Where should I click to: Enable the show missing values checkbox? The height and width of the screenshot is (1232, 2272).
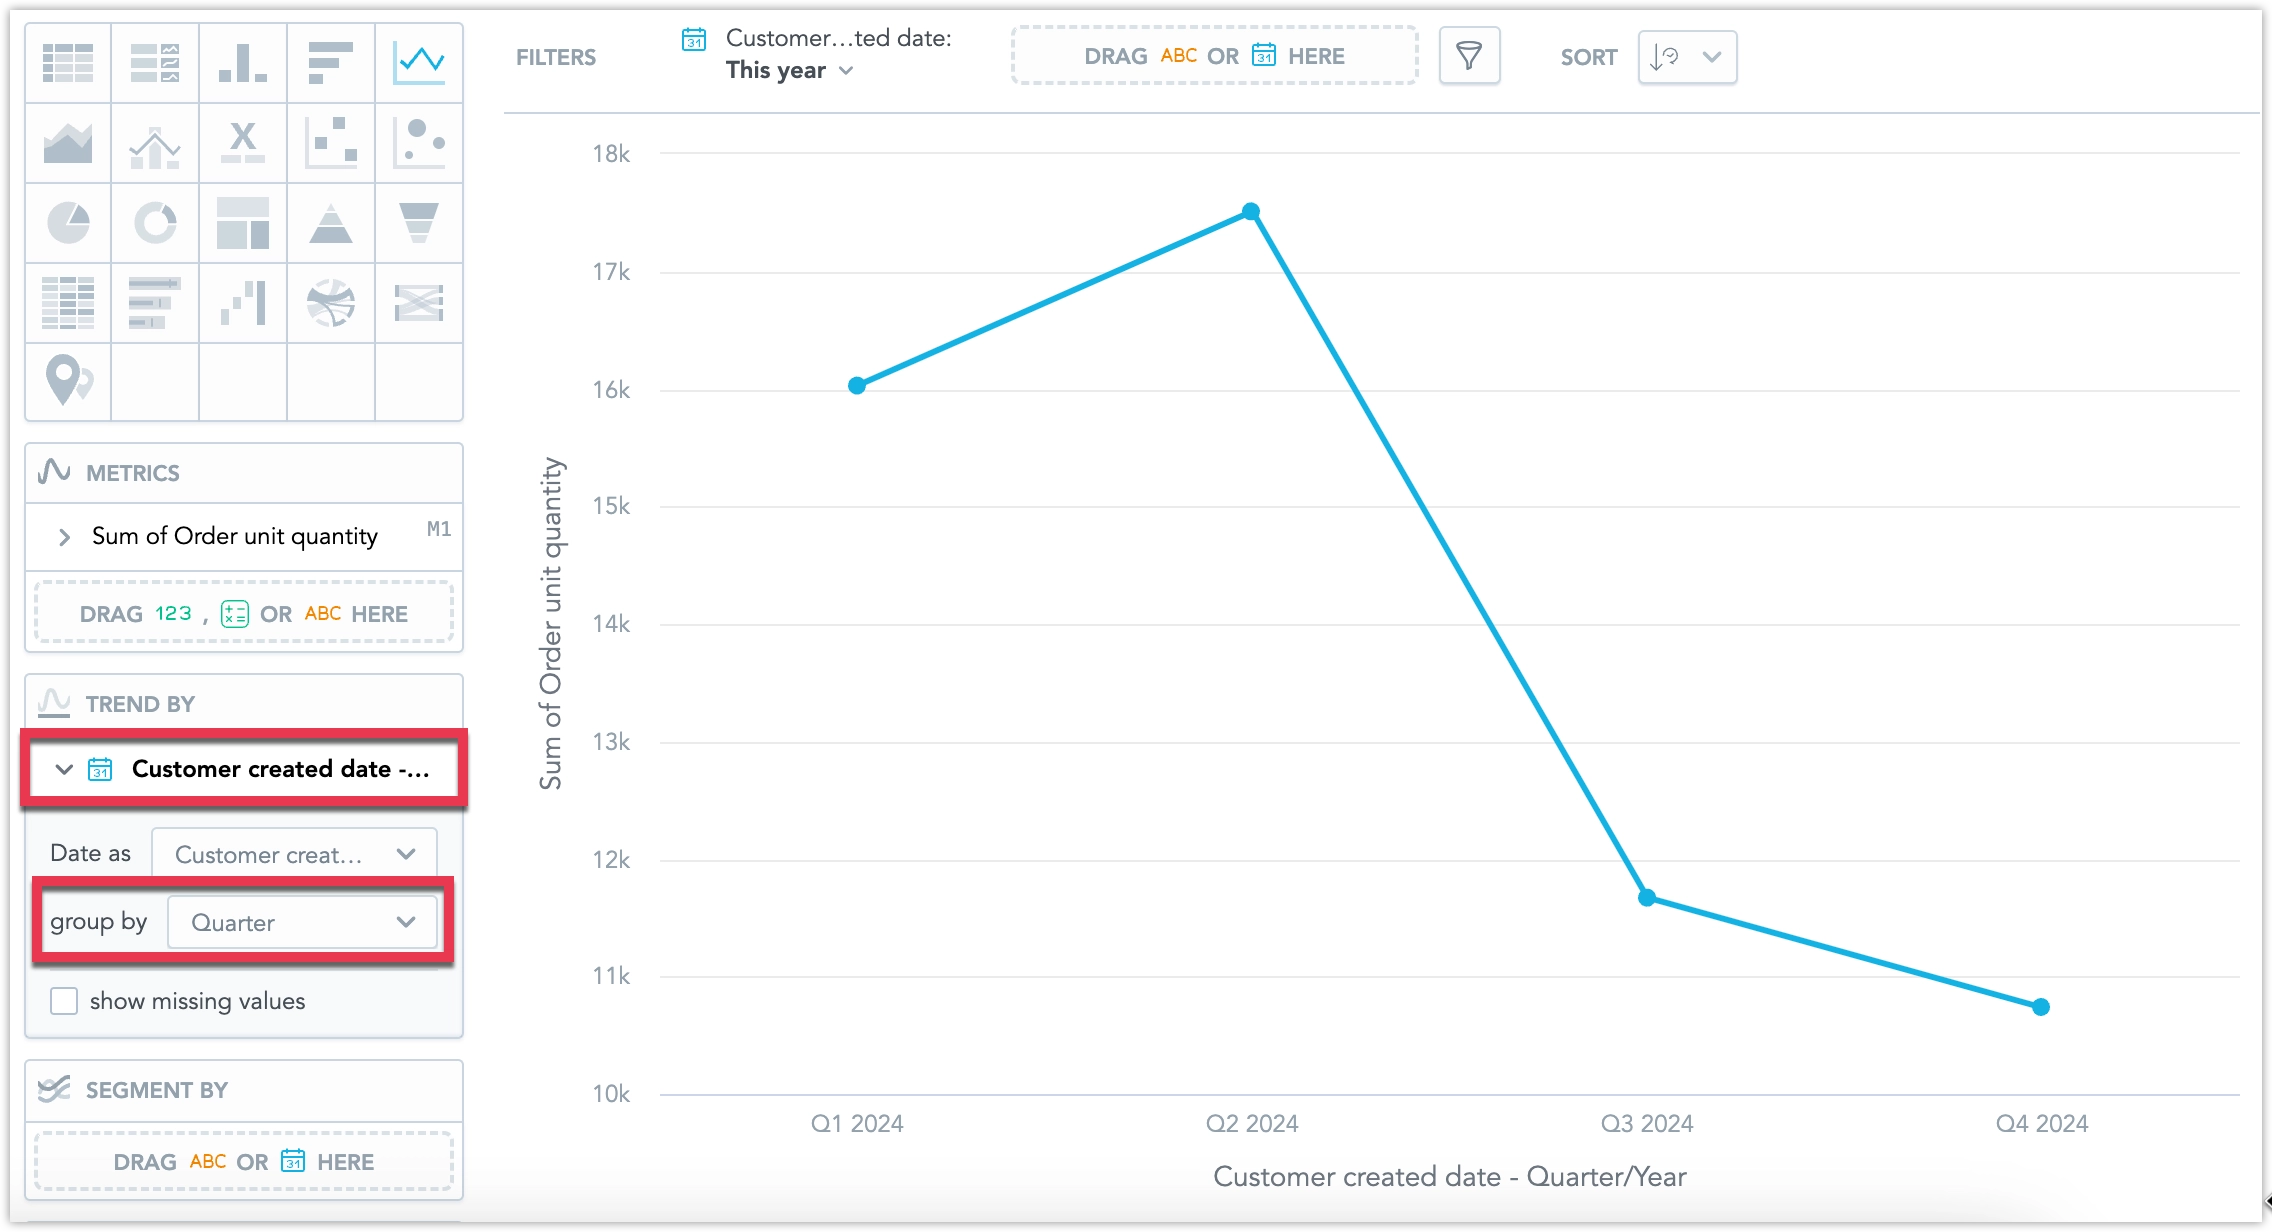click(x=64, y=1000)
